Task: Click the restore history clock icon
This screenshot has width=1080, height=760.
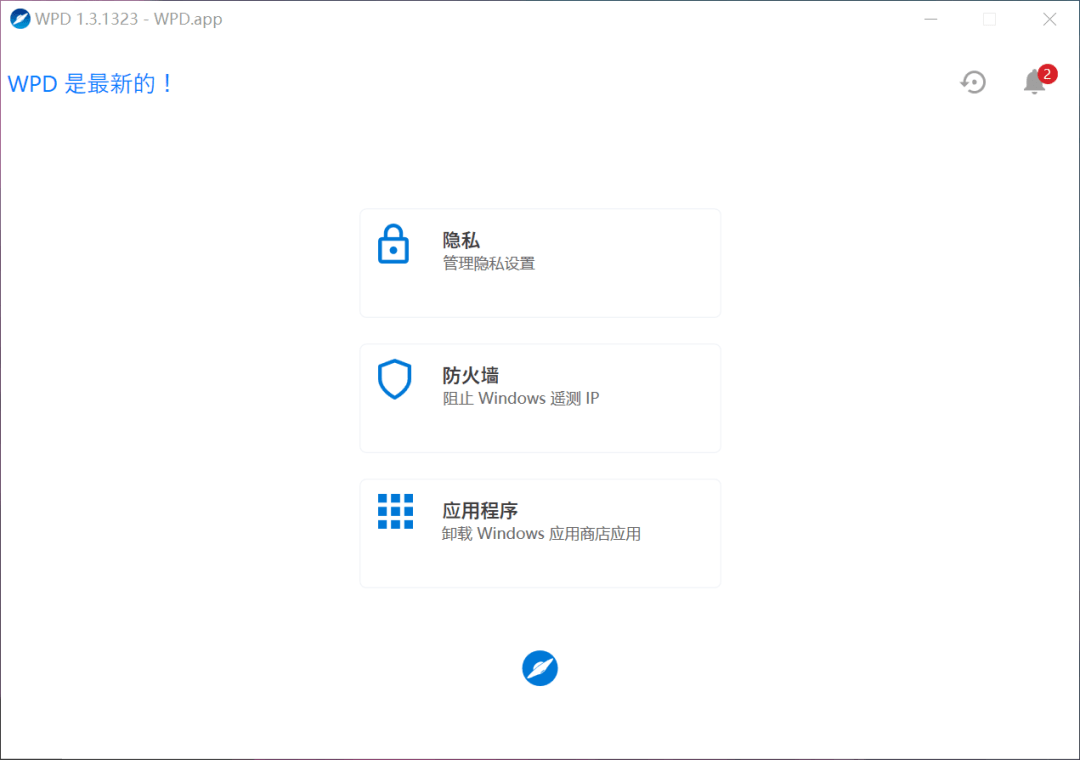Action: point(973,82)
